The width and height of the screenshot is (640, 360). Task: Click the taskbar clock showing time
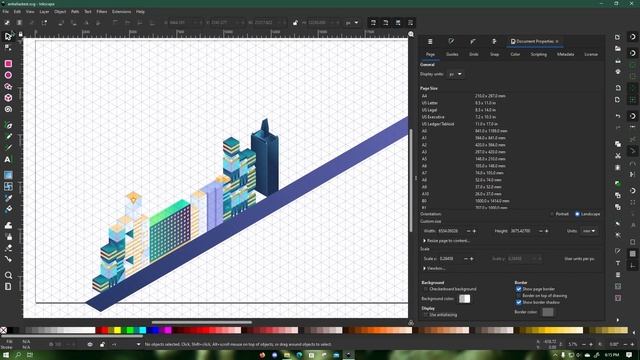611,355
